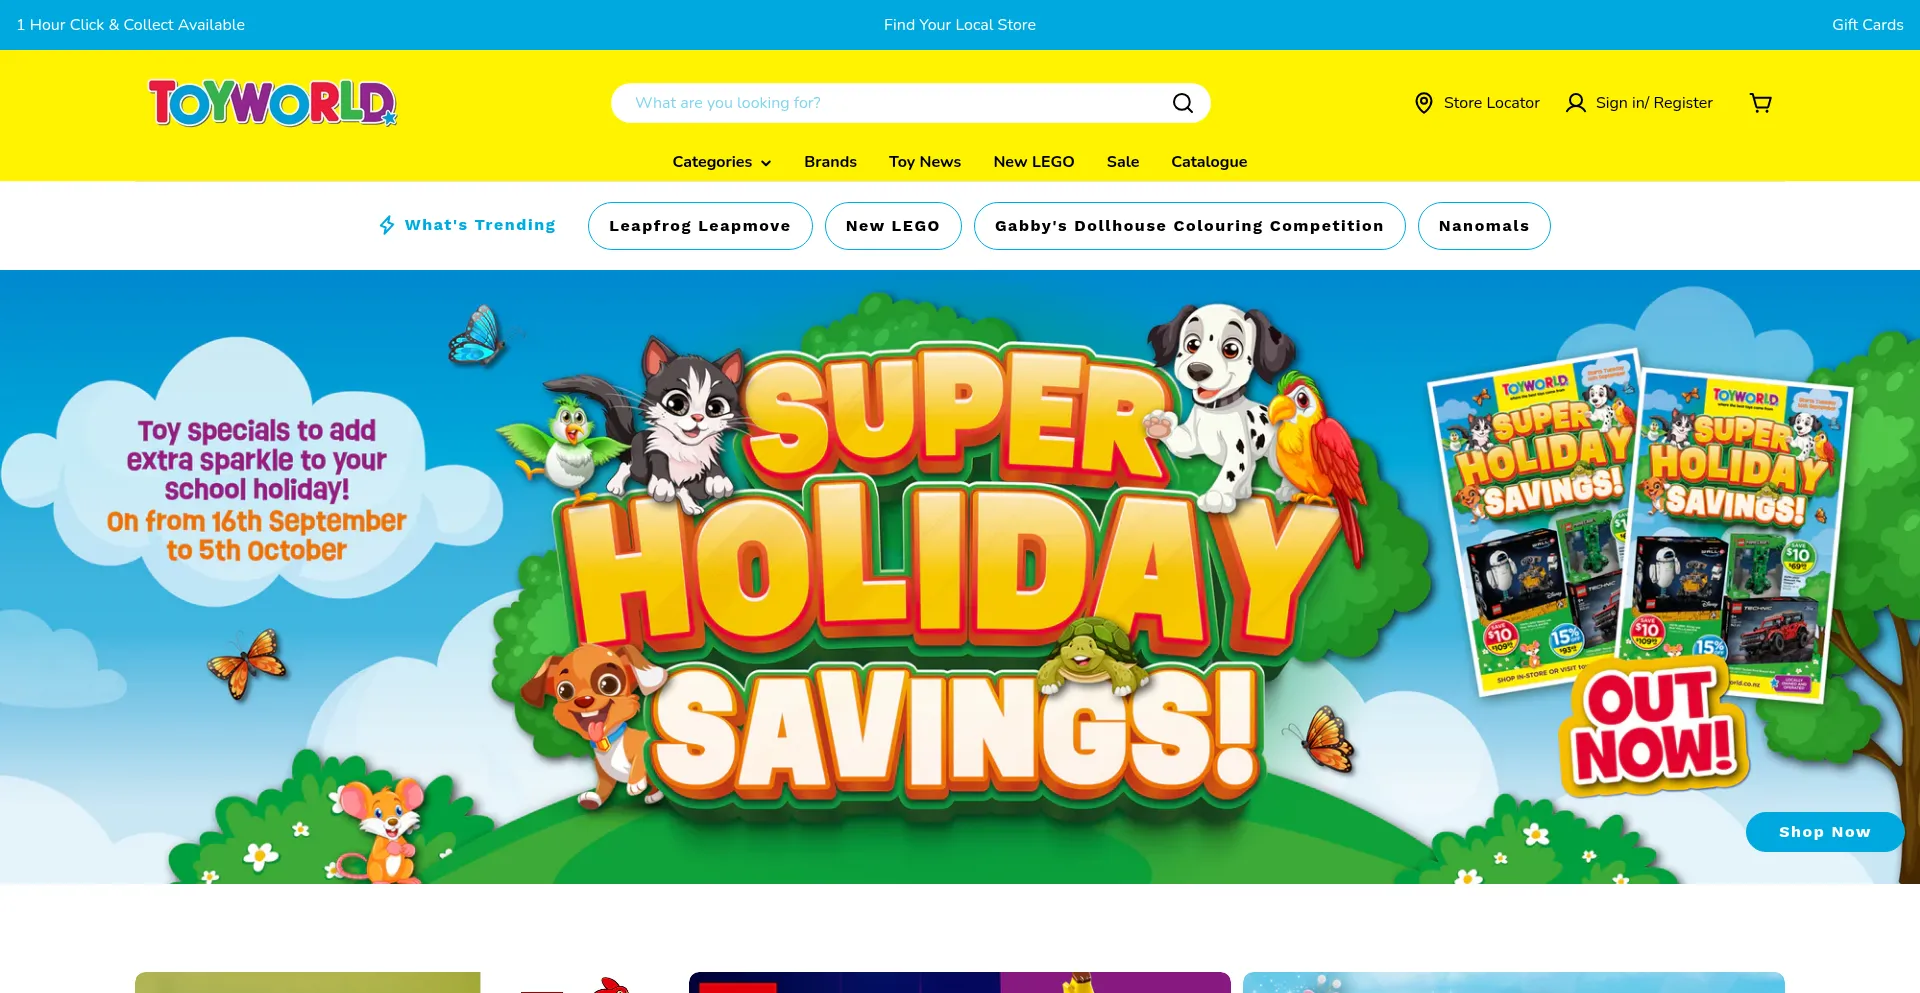Click the search magnifier icon
This screenshot has width=1920, height=993.
coord(1182,103)
